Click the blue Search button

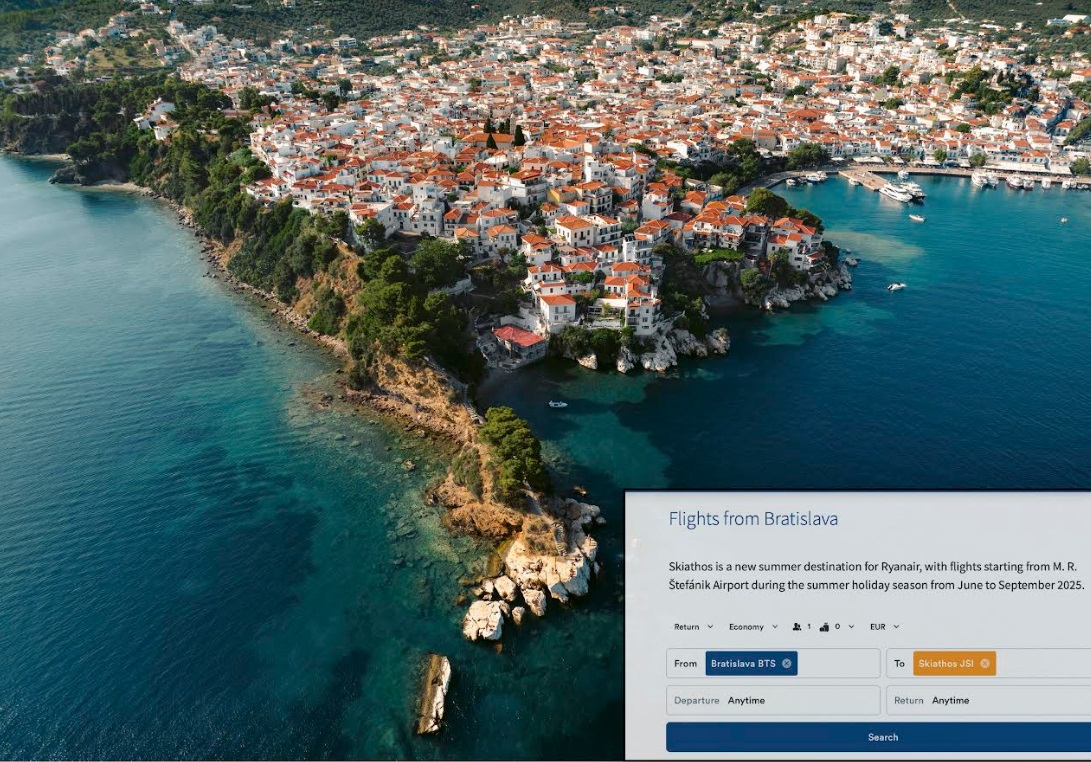(x=878, y=737)
